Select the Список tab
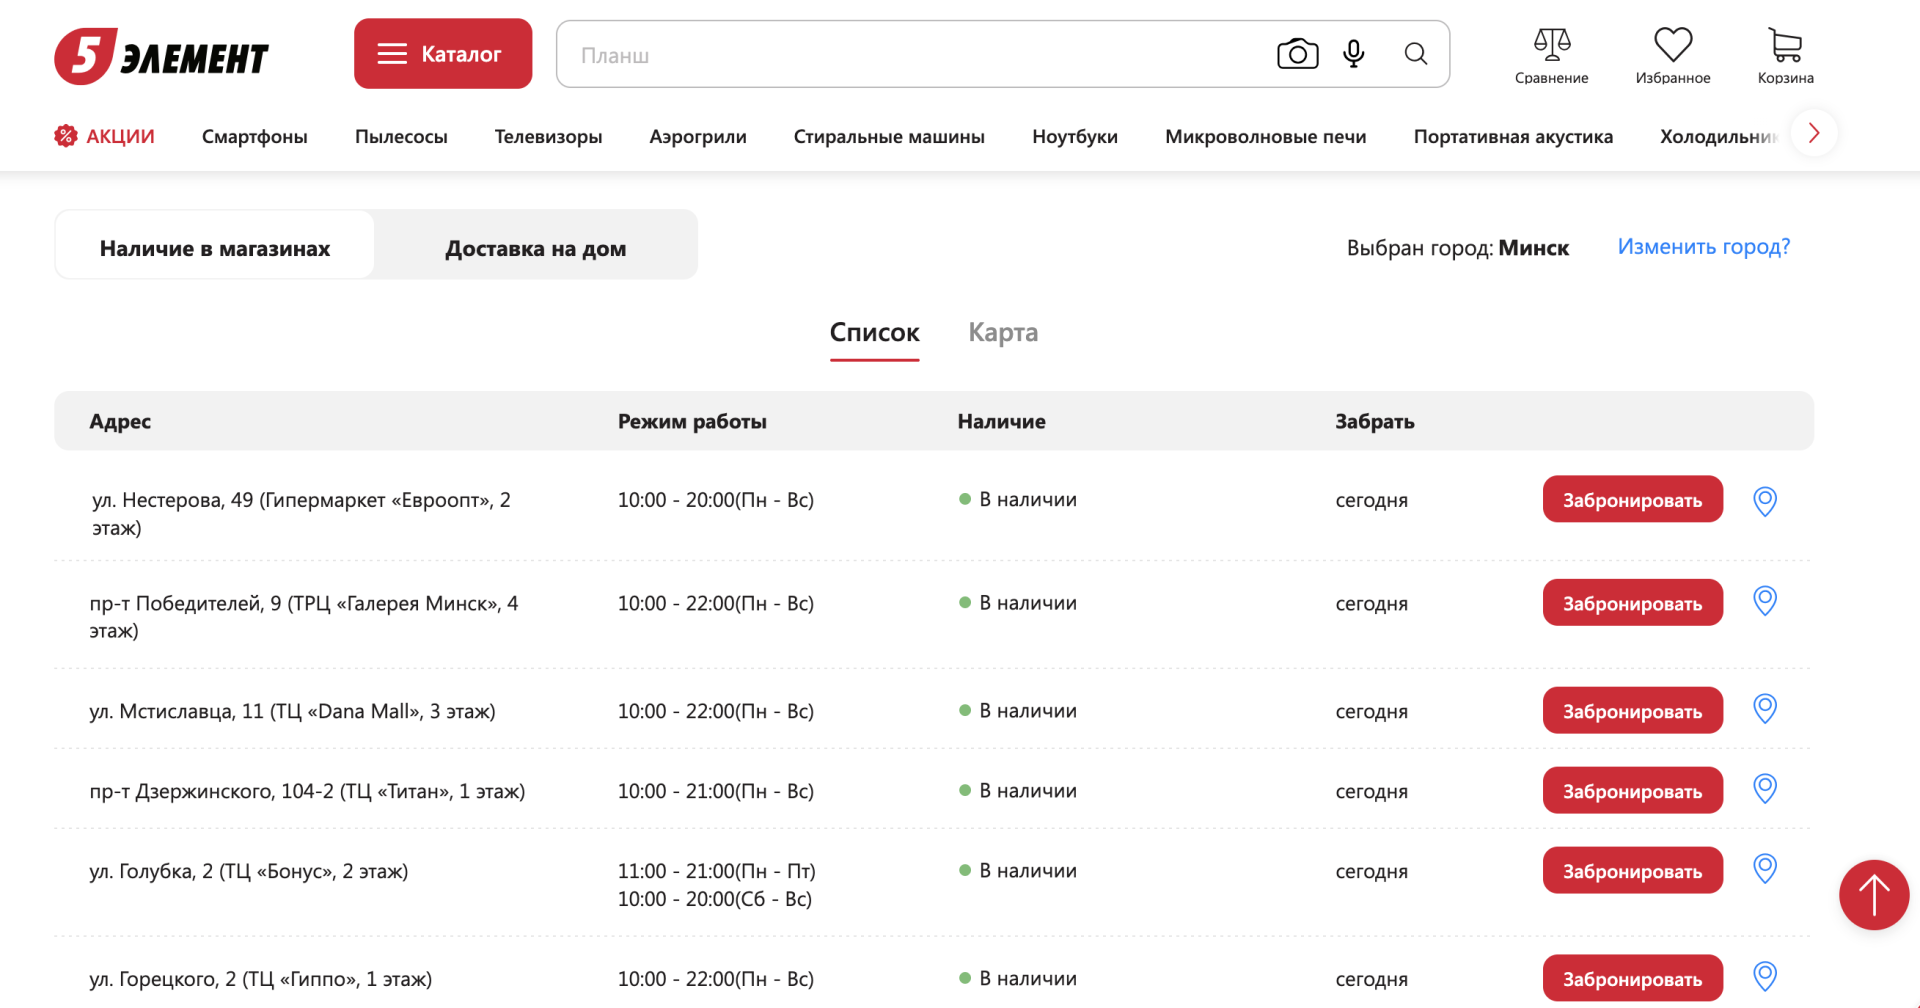The height and width of the screenshot is (1008, 1920). pyautogui.click(x=874, y=332)
